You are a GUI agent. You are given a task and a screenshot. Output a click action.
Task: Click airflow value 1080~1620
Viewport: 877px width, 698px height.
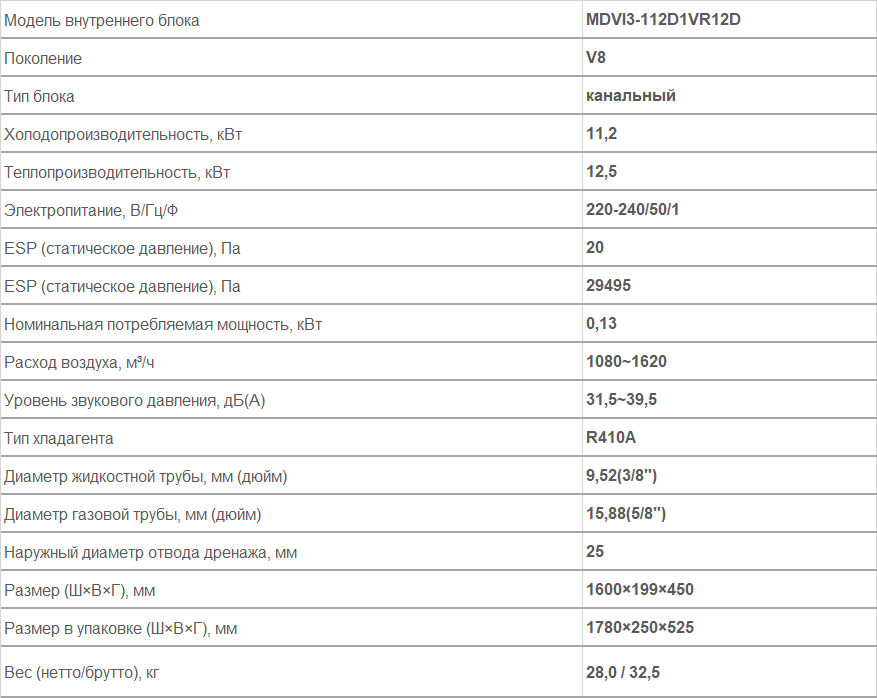(x=626, y=362)
